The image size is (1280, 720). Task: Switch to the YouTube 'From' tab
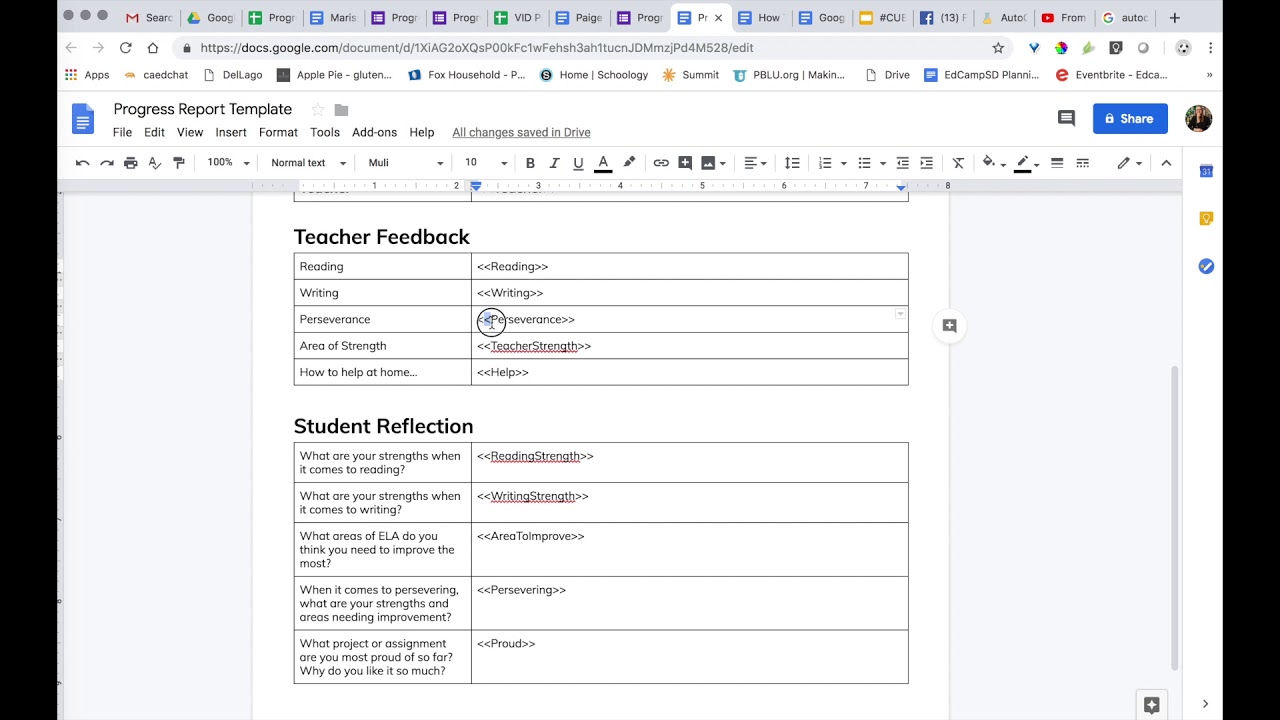[1063, 17]
